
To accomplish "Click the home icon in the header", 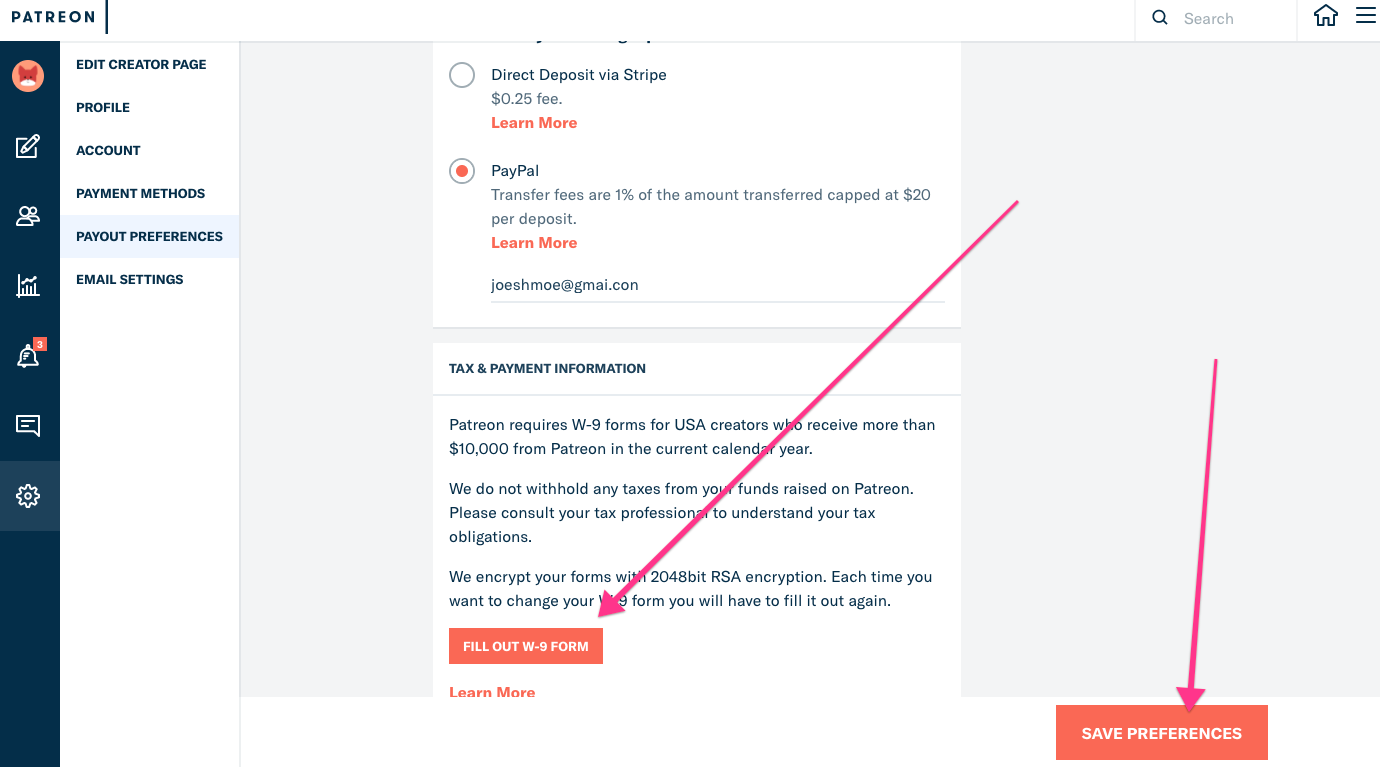I will pyautogui.click(x=1326, y=17).
